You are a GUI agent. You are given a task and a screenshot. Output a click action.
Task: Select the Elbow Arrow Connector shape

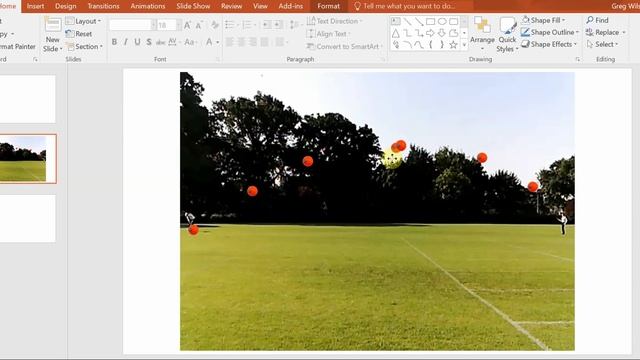tap(419, 33)
